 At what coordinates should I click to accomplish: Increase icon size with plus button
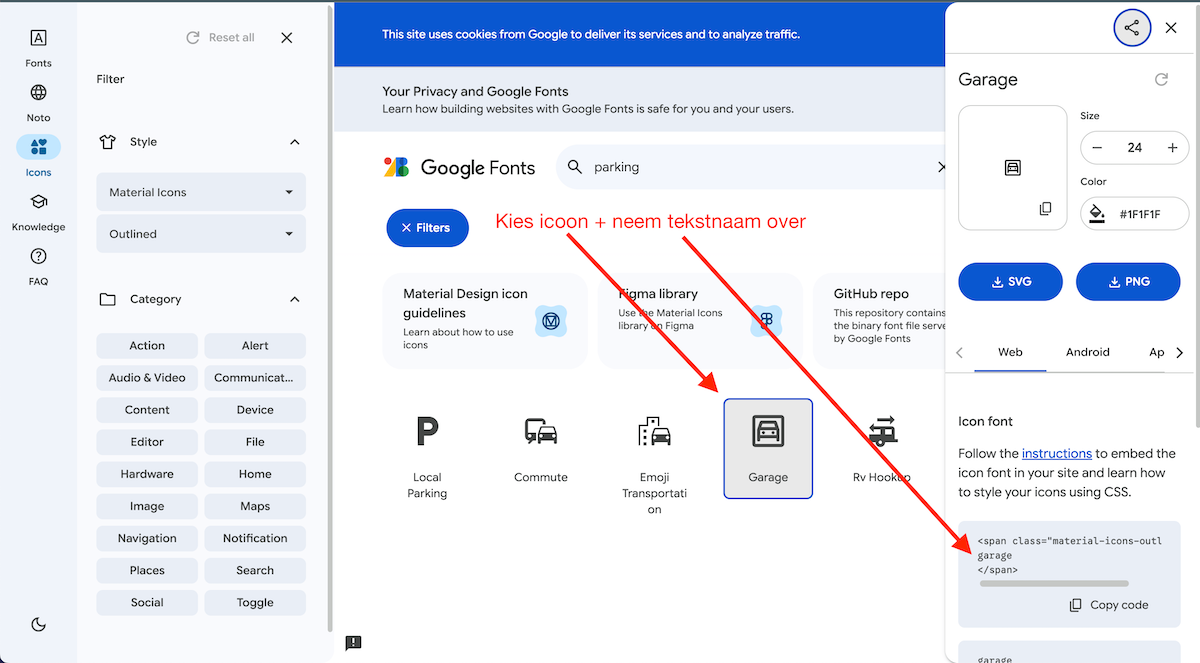tap(1172, 148)
